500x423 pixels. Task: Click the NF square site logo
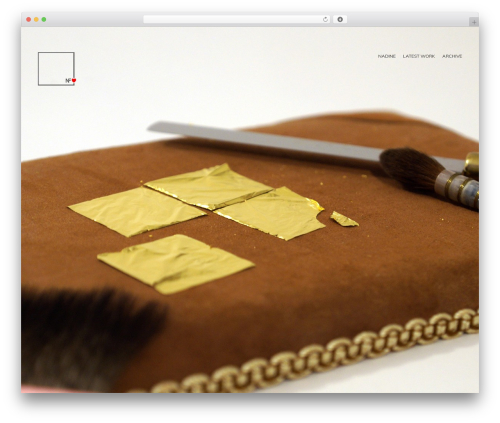tap(56, 69)
